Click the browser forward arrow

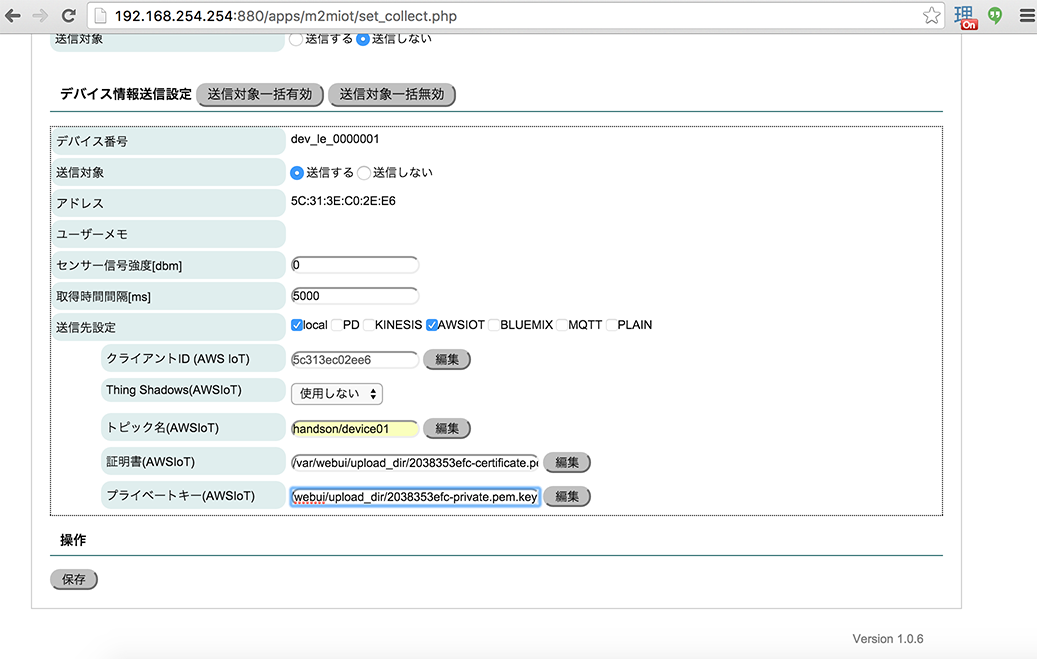(x=40, y=15)
